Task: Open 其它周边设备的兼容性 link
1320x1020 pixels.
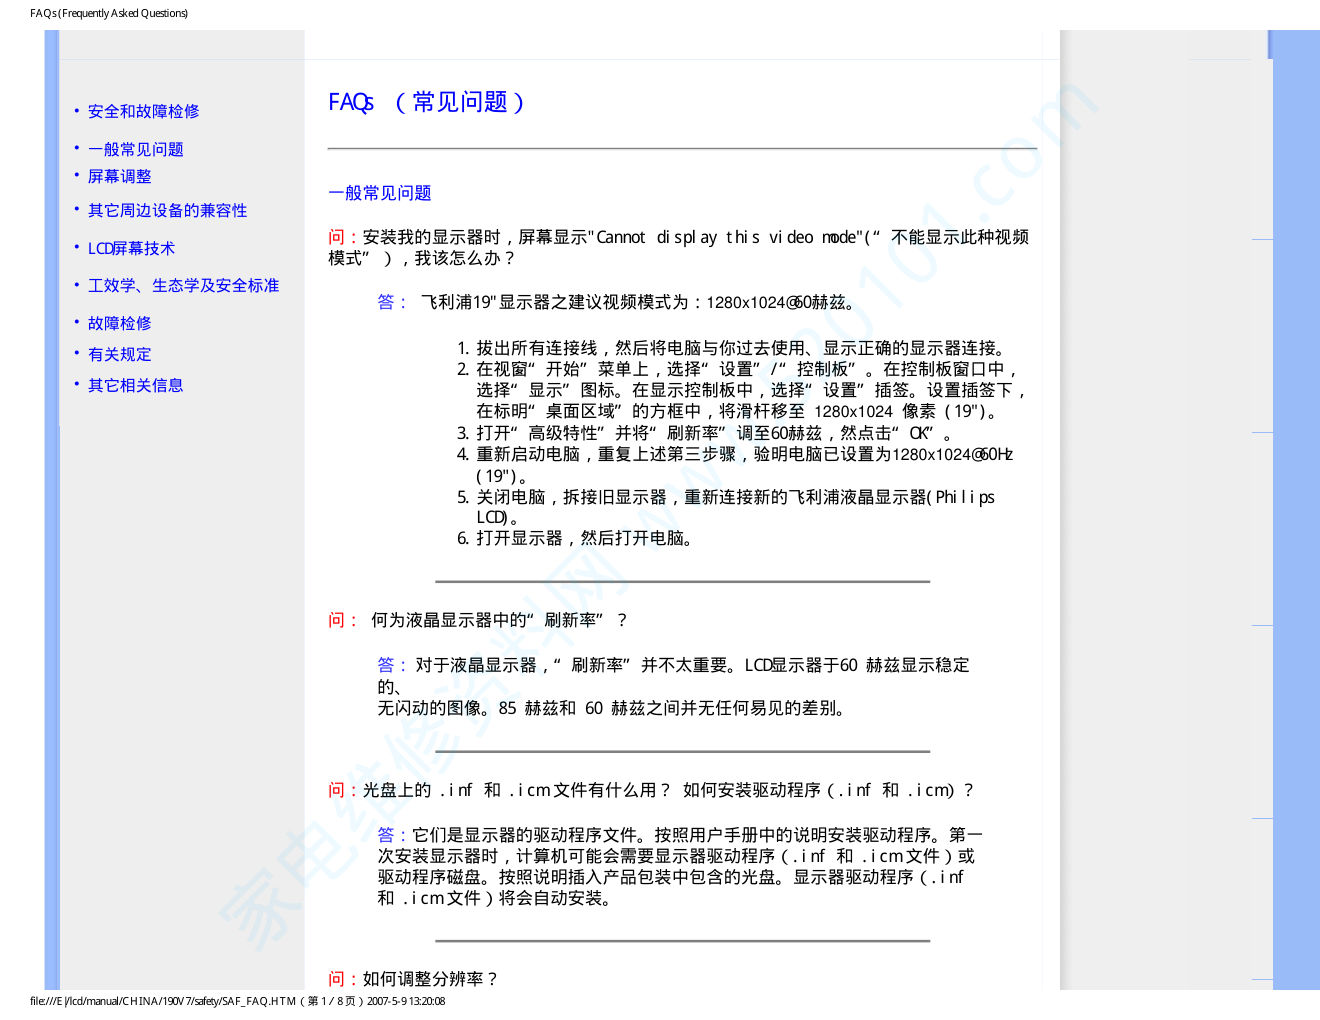Action: pos(167,210)
